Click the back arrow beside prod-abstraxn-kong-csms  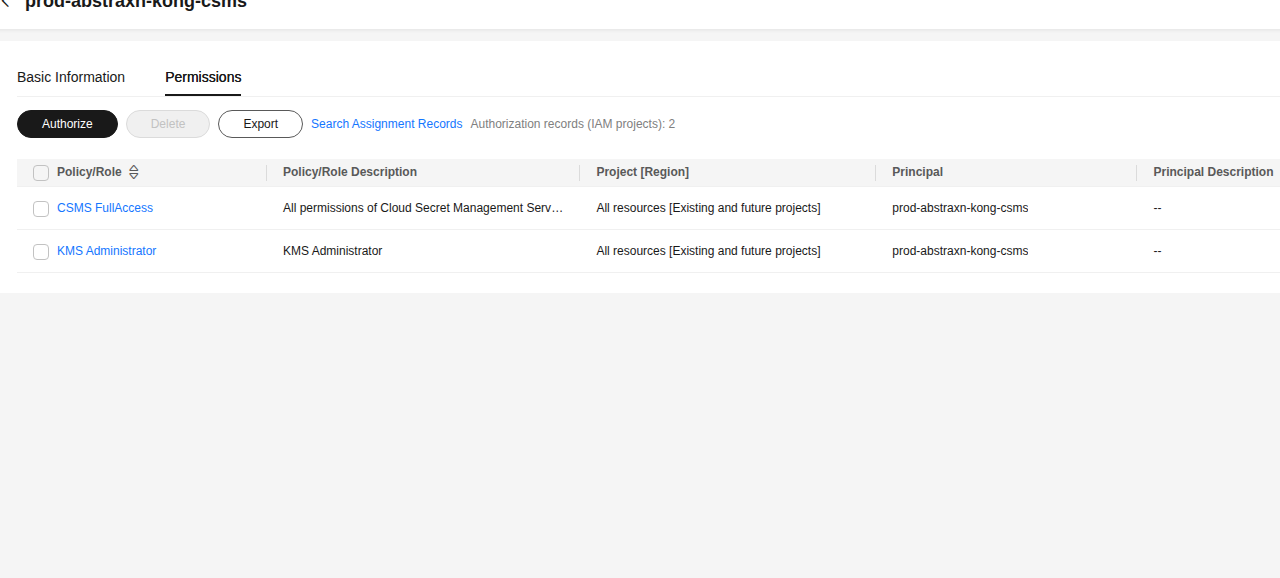point(8,4)
